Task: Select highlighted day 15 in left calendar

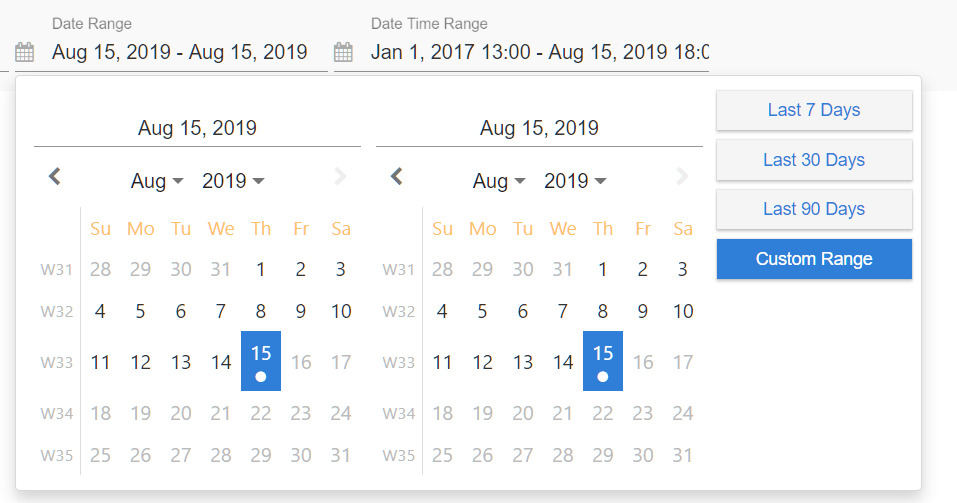Action: [x=261, y=361]
